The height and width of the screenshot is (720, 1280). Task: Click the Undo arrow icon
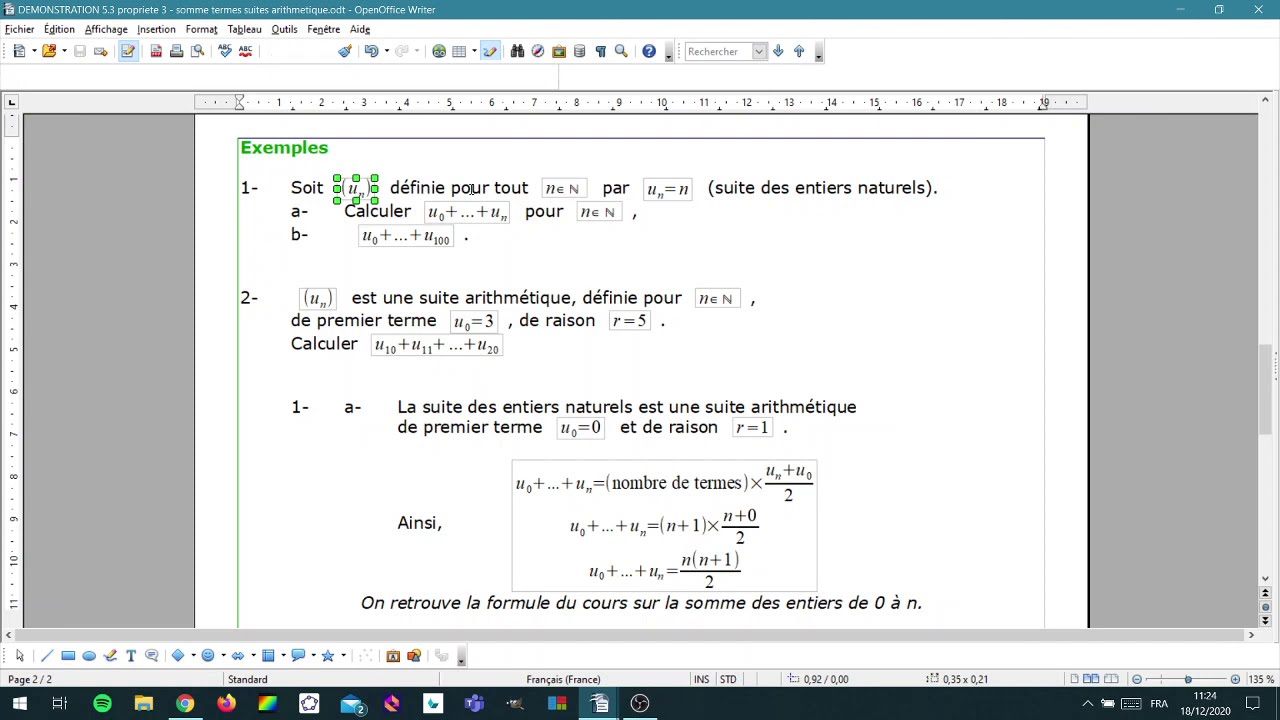tap(370, 51)
